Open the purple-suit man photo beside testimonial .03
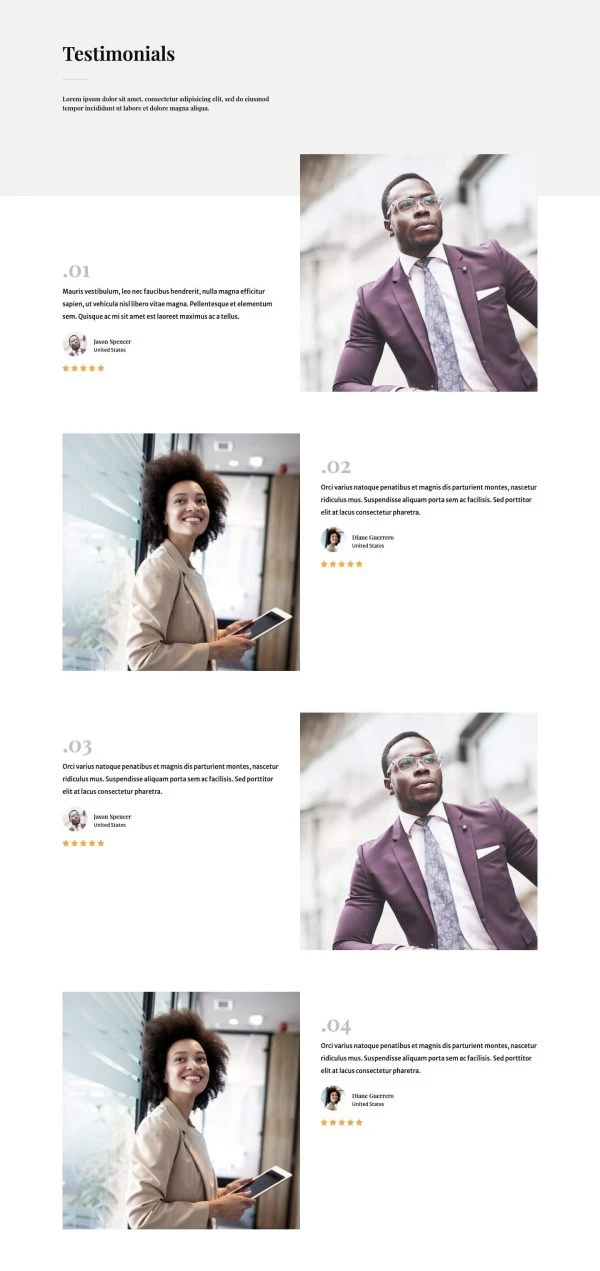600x1271 pixels. [x=419, y=831]
